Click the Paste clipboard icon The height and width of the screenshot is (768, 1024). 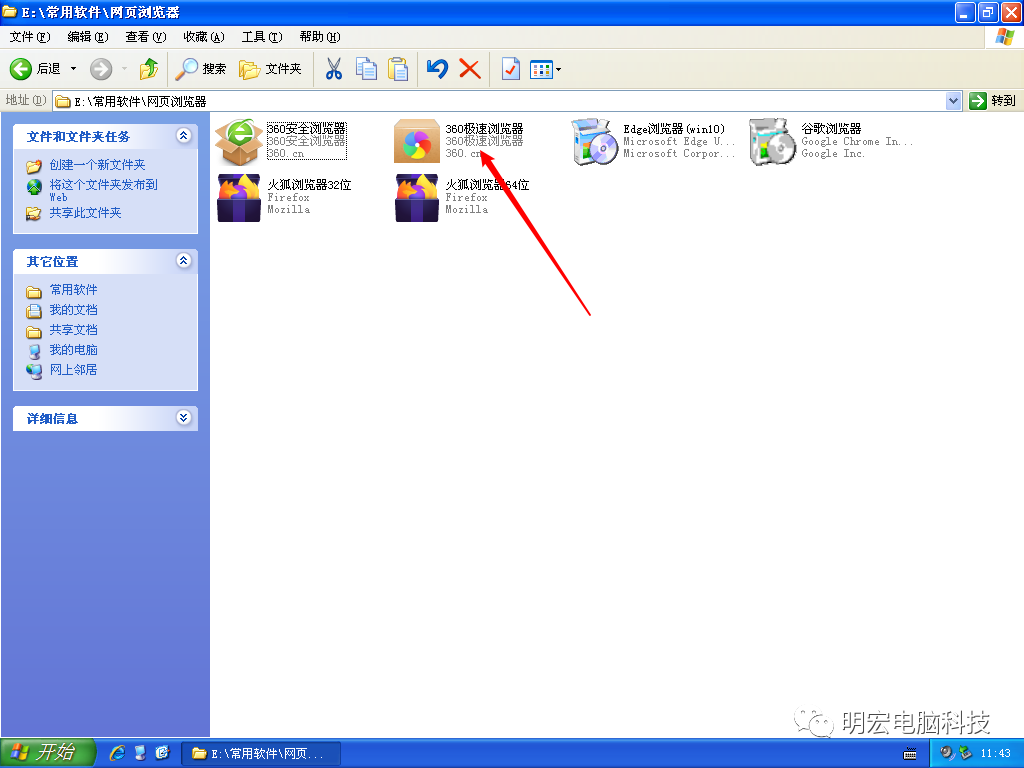tap(398, 69)
